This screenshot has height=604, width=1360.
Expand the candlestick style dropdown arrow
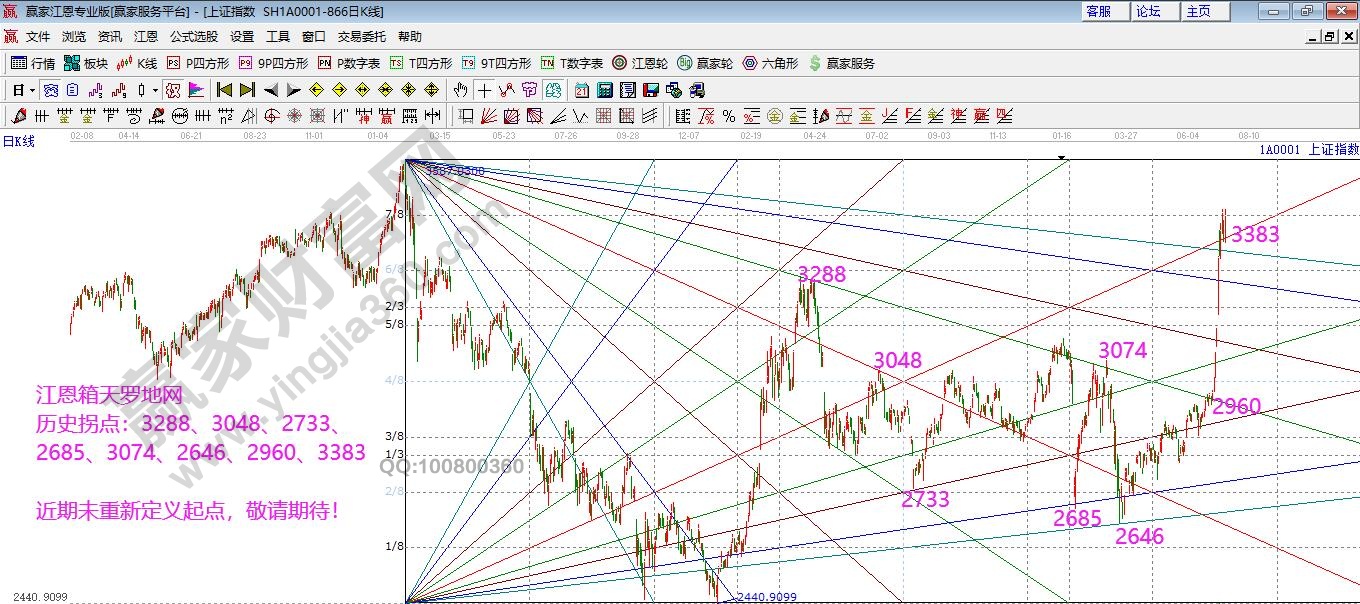pos(155,90)
